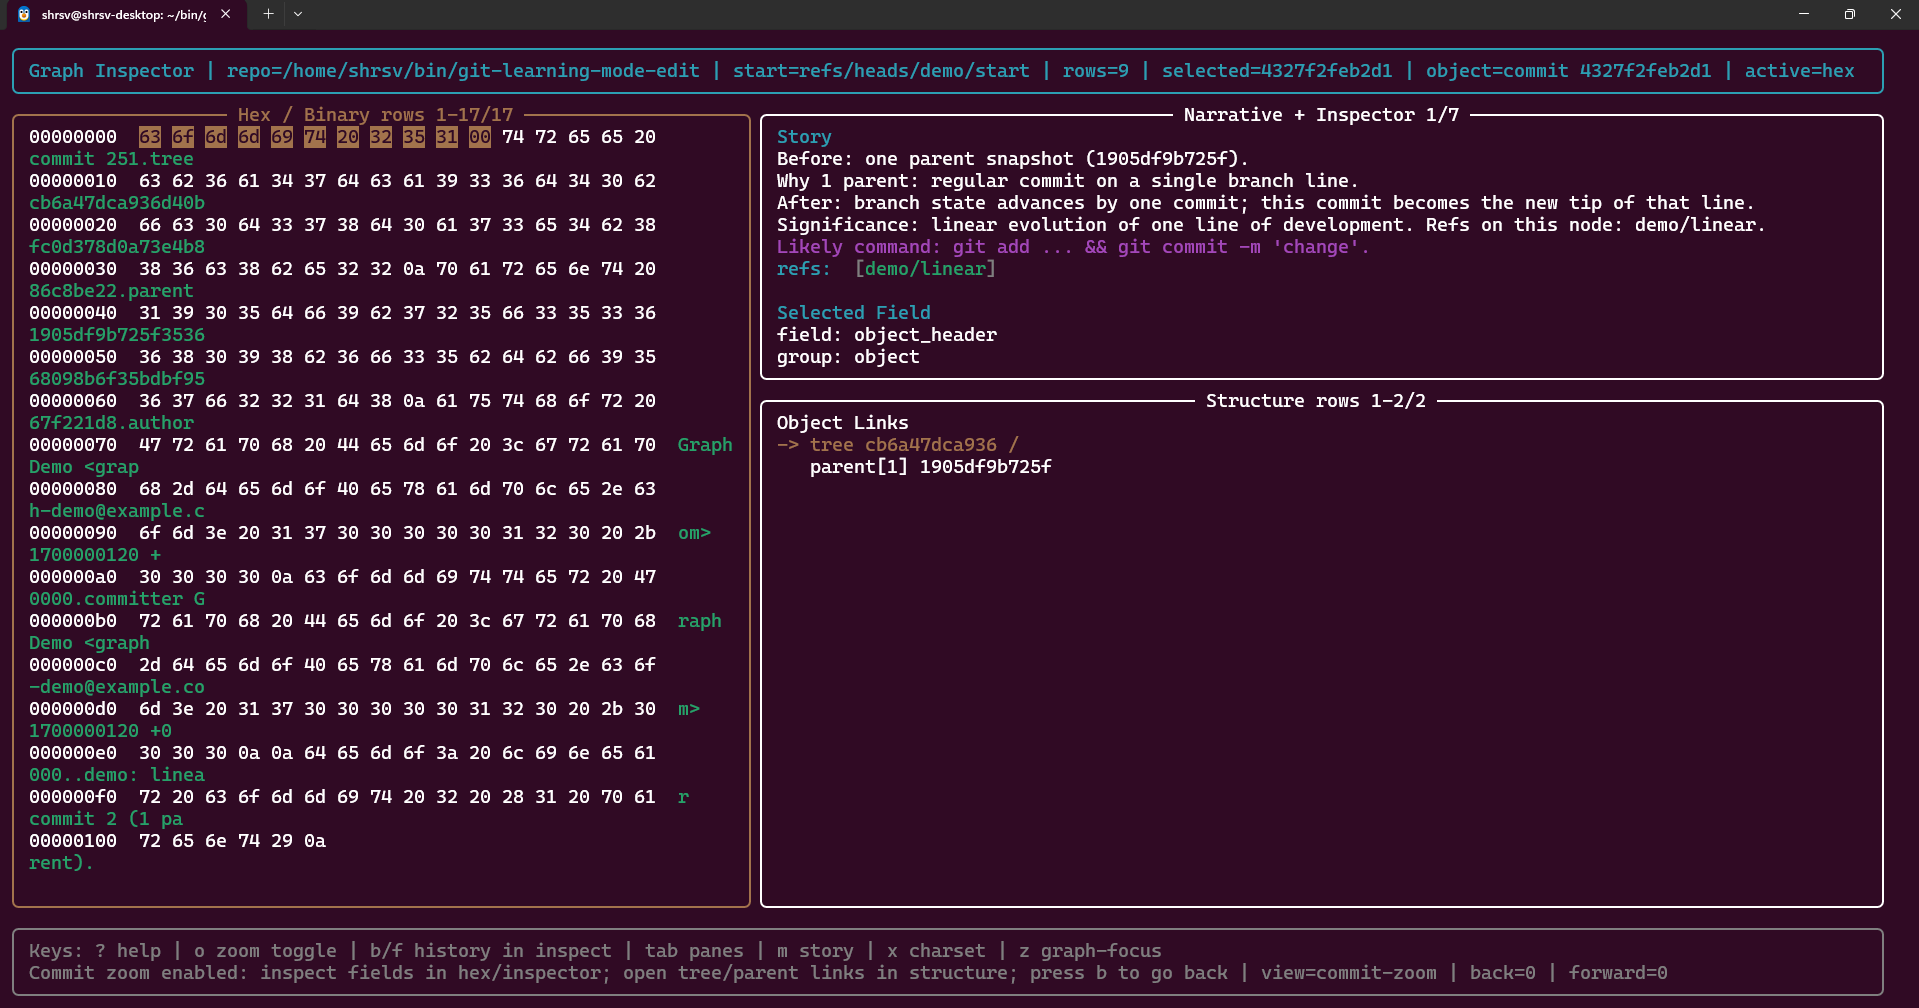
Task: Click the Linux penguin tab icon
Action: pyautogui.click(x=24, y=14)
